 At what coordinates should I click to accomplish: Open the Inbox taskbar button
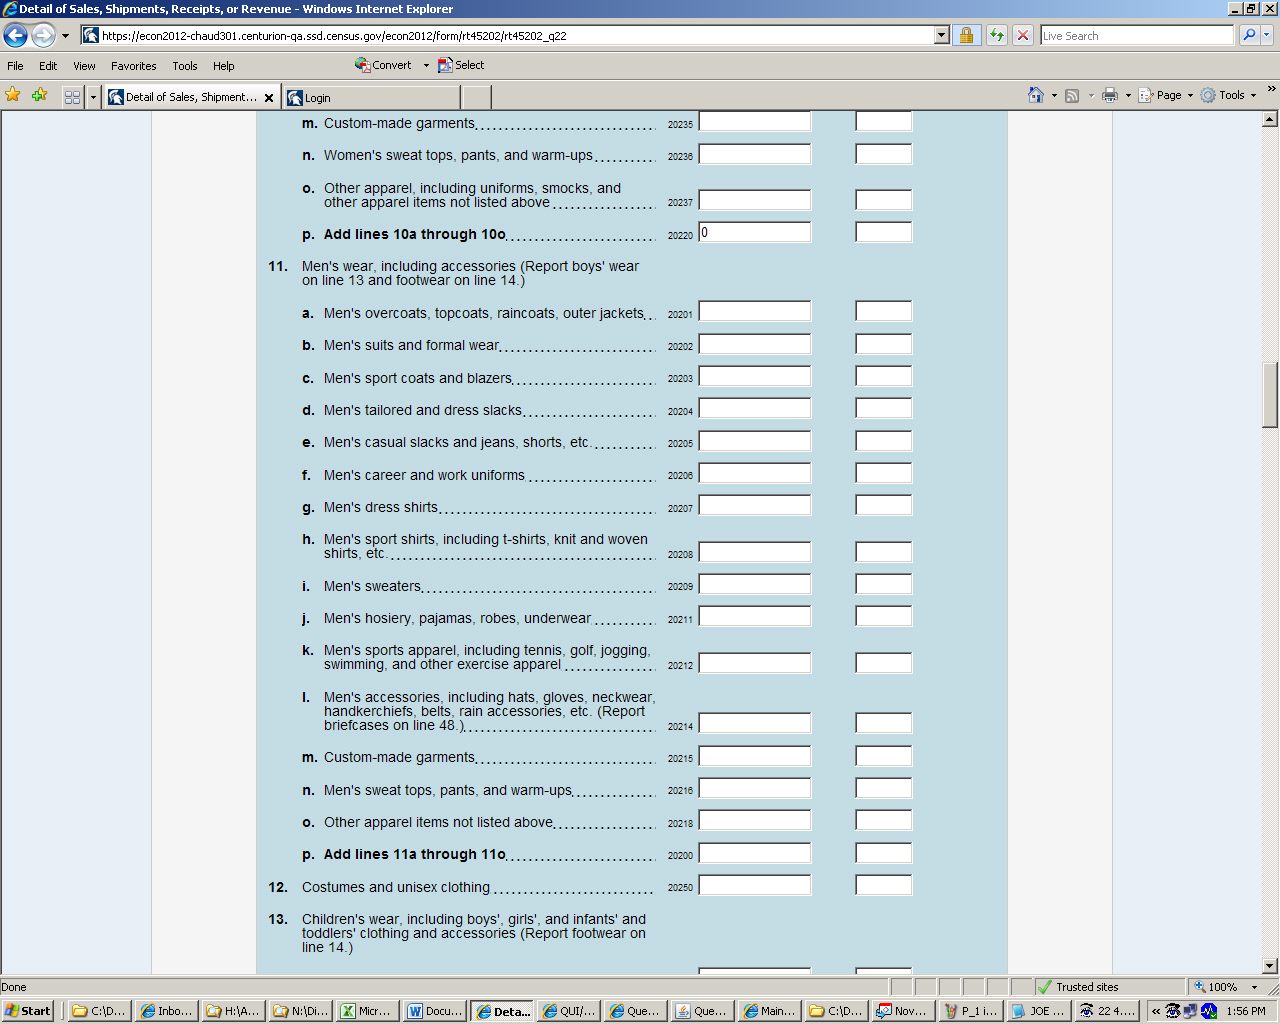(x=167, y=1011)
